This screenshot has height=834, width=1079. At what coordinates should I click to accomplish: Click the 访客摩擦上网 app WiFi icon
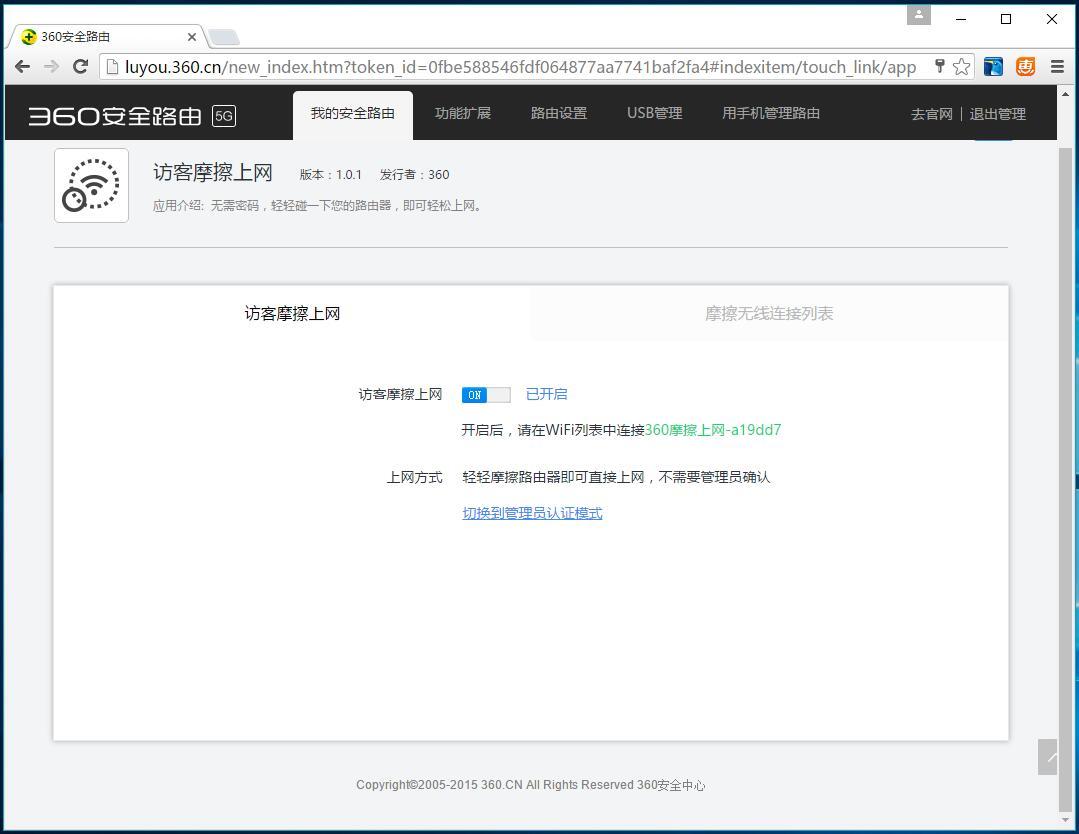pos(91,185)
